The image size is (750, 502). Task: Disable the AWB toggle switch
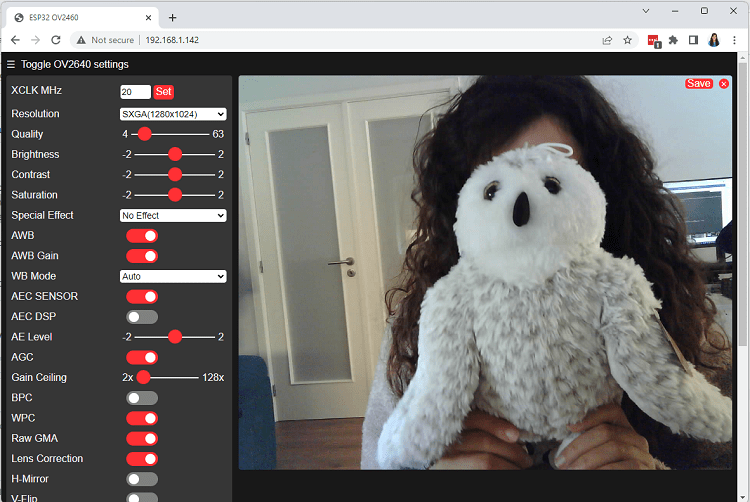[x=142, y=236]
